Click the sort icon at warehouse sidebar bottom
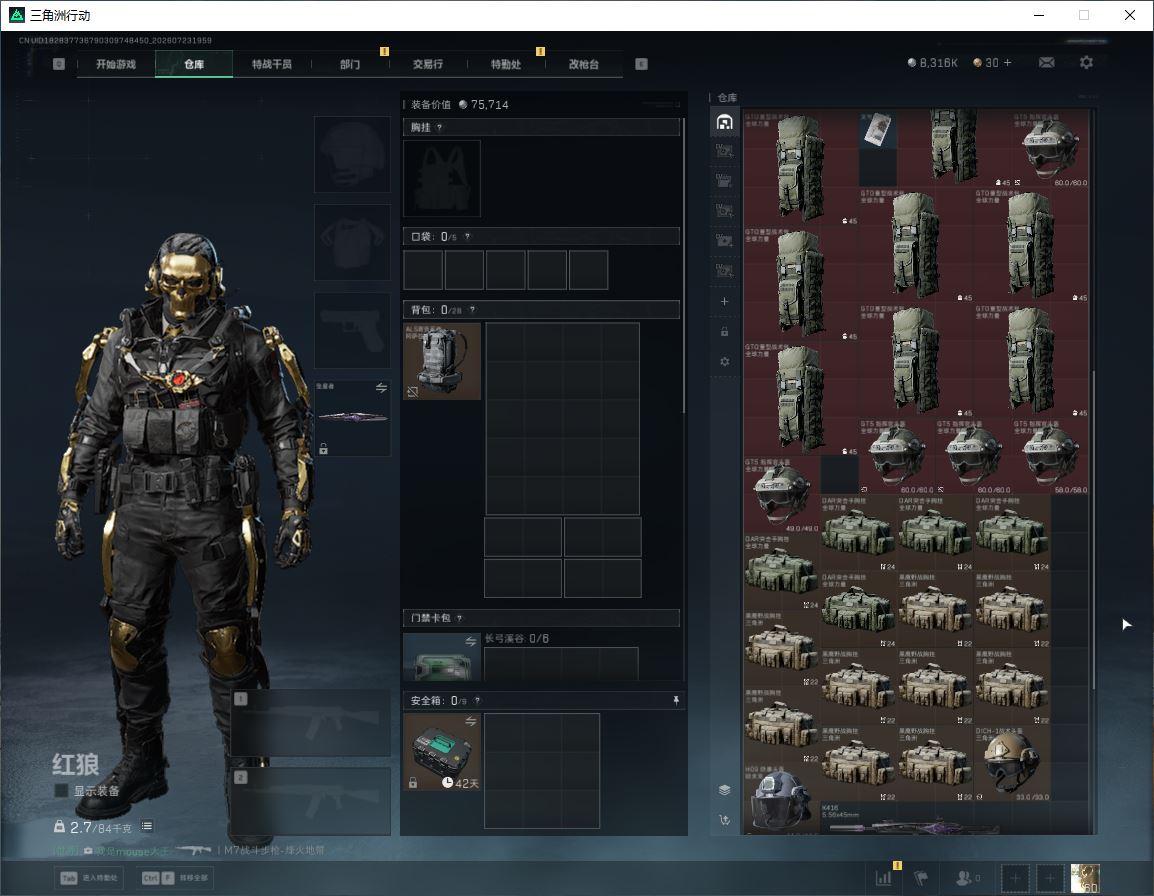This screenshot has height=896, width=1154. 724,819
